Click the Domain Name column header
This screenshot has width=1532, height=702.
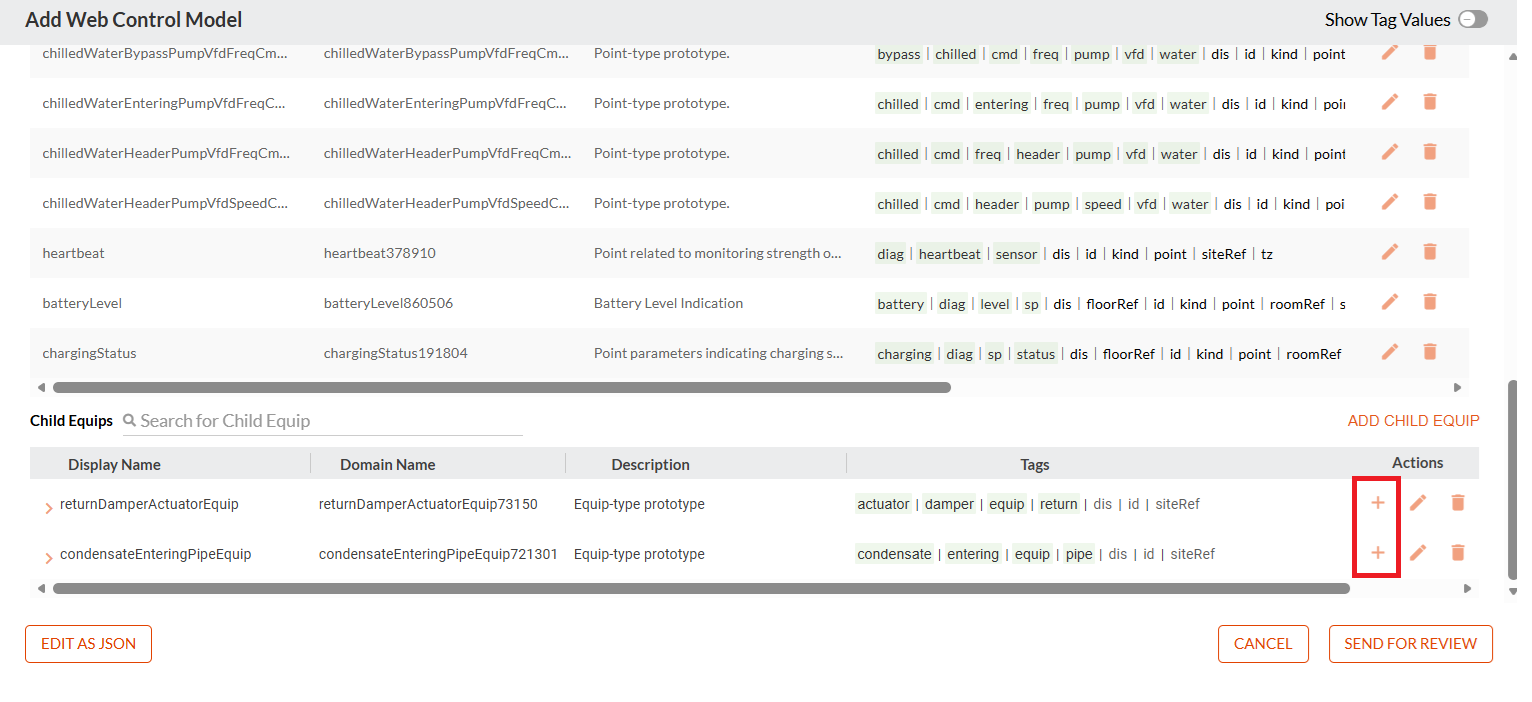coord(387,464)
